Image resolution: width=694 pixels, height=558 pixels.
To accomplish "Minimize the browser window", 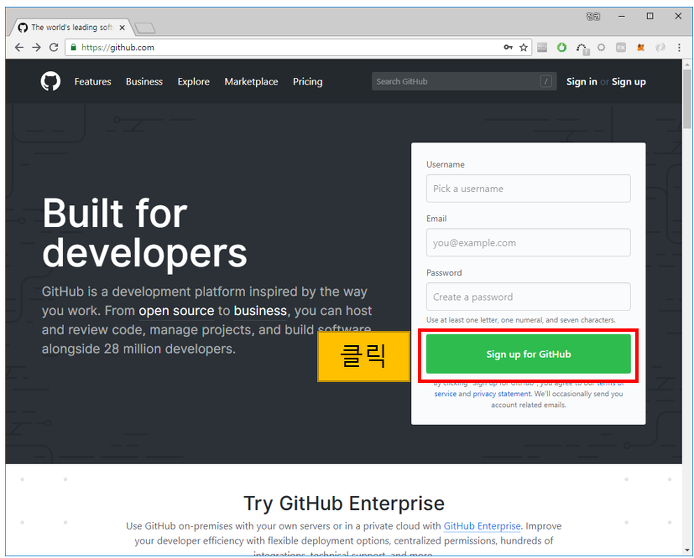I will coord(622,16).
